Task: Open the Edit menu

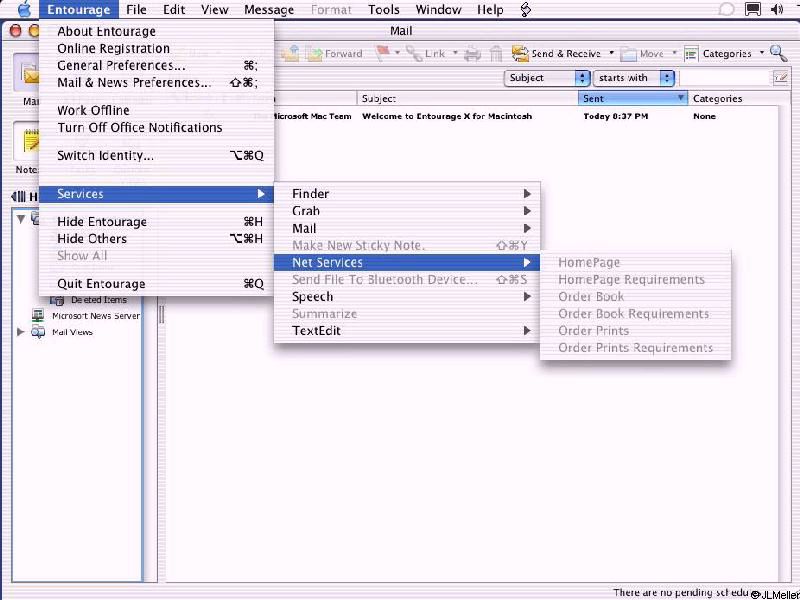Action: click(x=173, y=9)
